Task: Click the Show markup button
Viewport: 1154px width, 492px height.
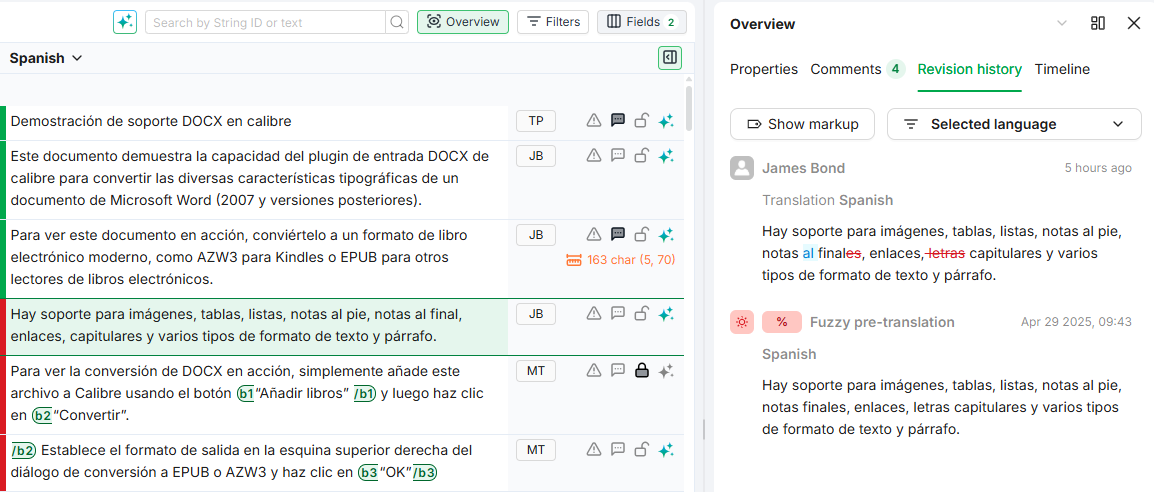Action: click(x=802, y=124)
